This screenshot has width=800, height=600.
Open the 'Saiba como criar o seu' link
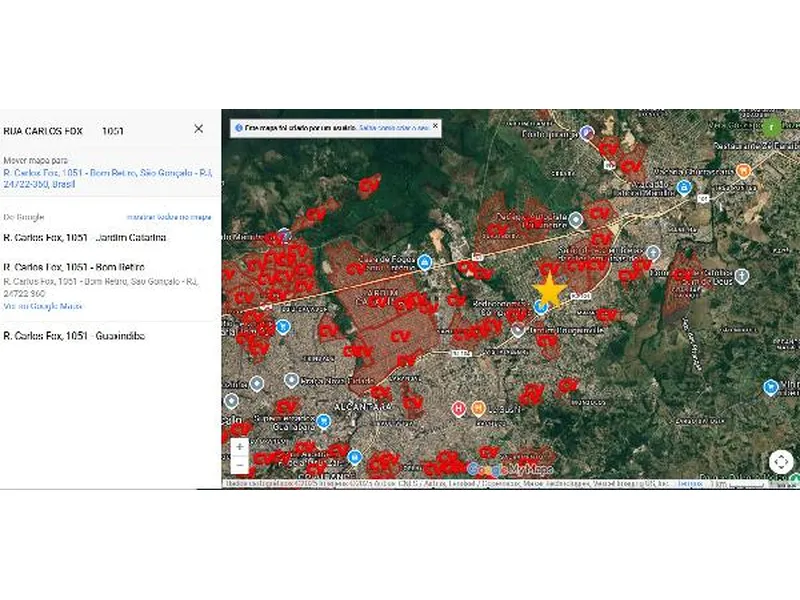coord(394,128)
